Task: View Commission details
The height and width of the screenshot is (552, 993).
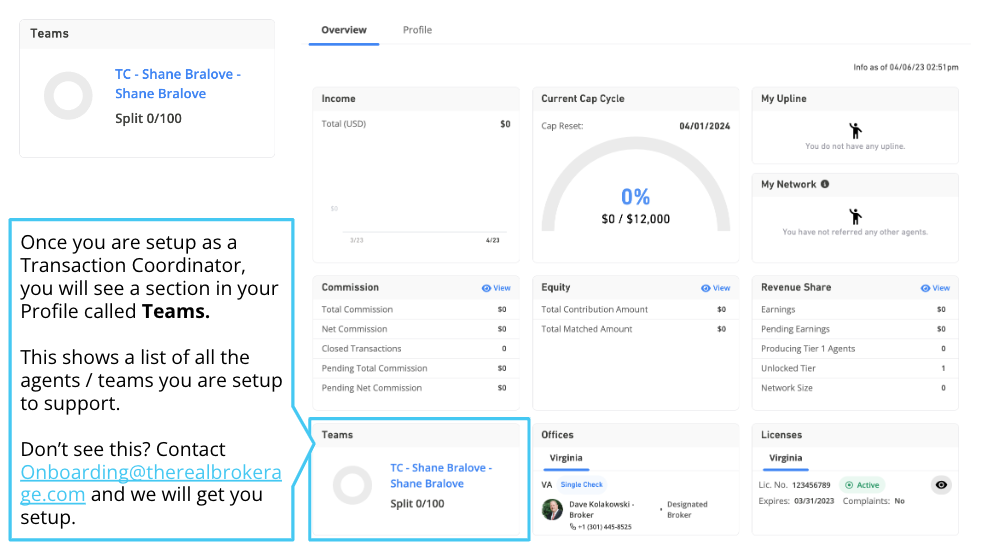Action: 496,288
